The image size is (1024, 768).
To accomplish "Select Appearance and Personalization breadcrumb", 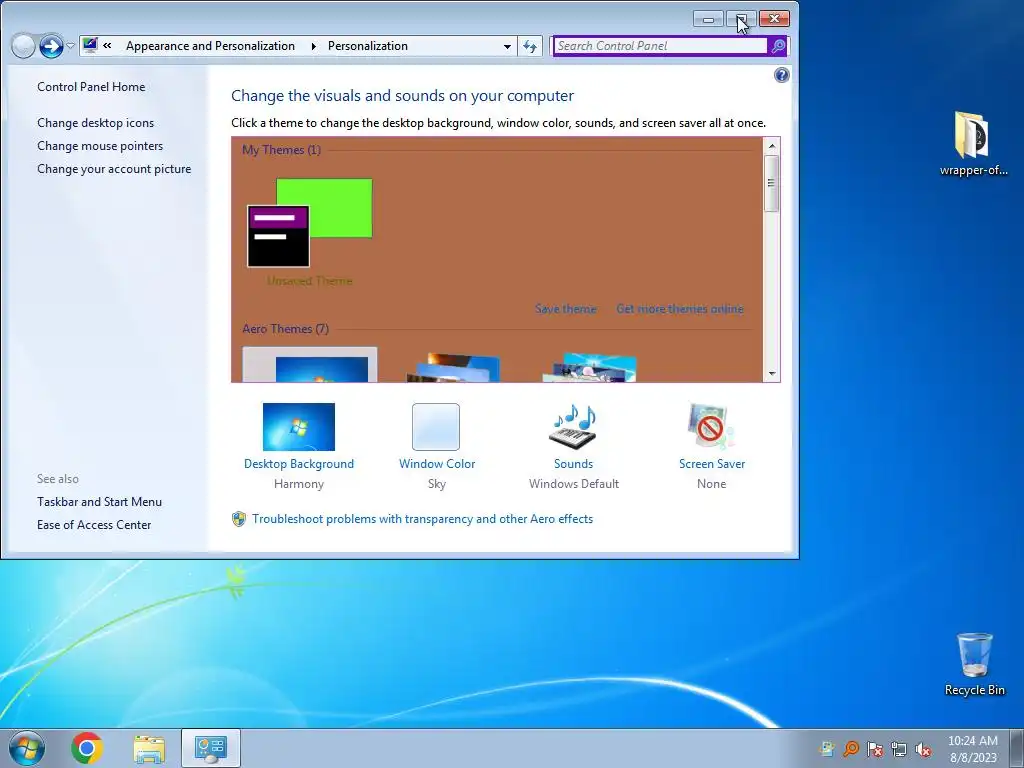I will point(210,46).
